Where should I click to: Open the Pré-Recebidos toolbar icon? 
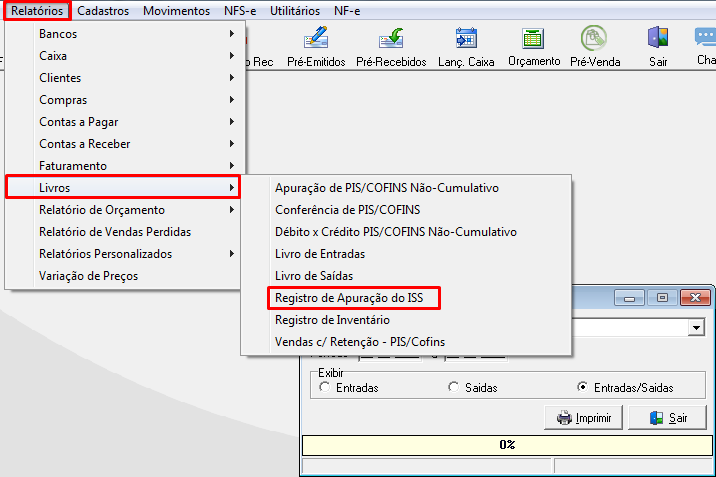pyautogui.click(x=391, y=38)
